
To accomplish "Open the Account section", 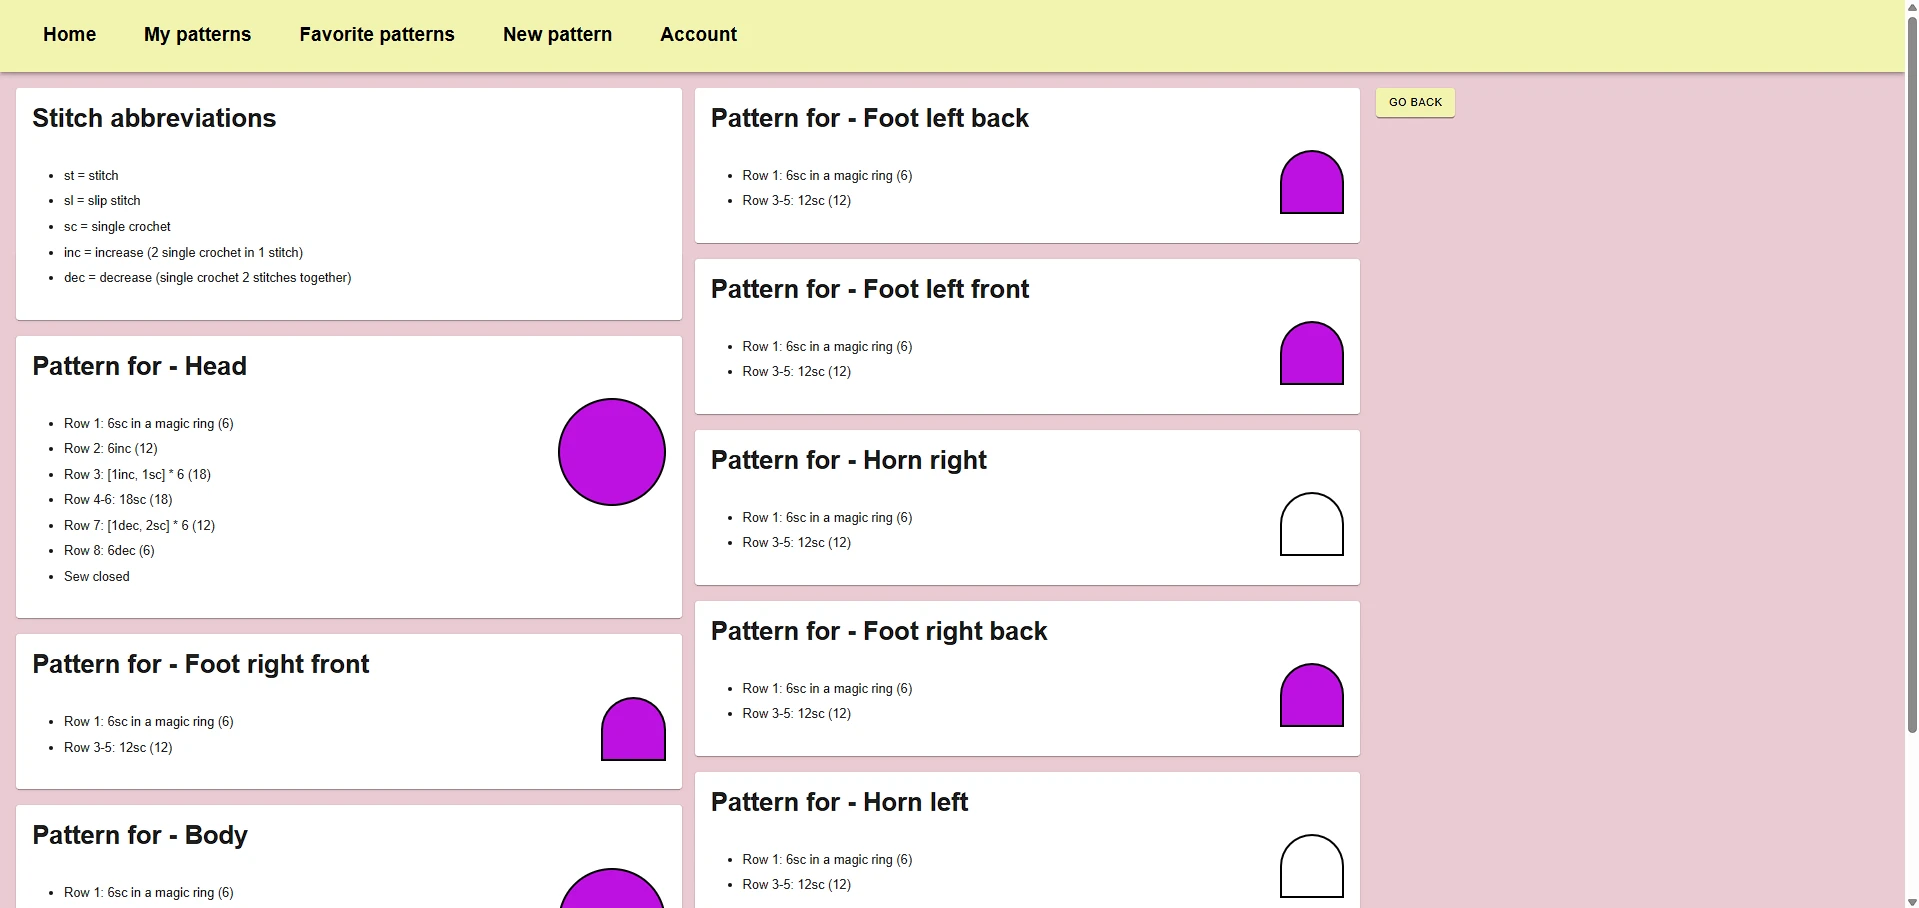I will (698, 34).
